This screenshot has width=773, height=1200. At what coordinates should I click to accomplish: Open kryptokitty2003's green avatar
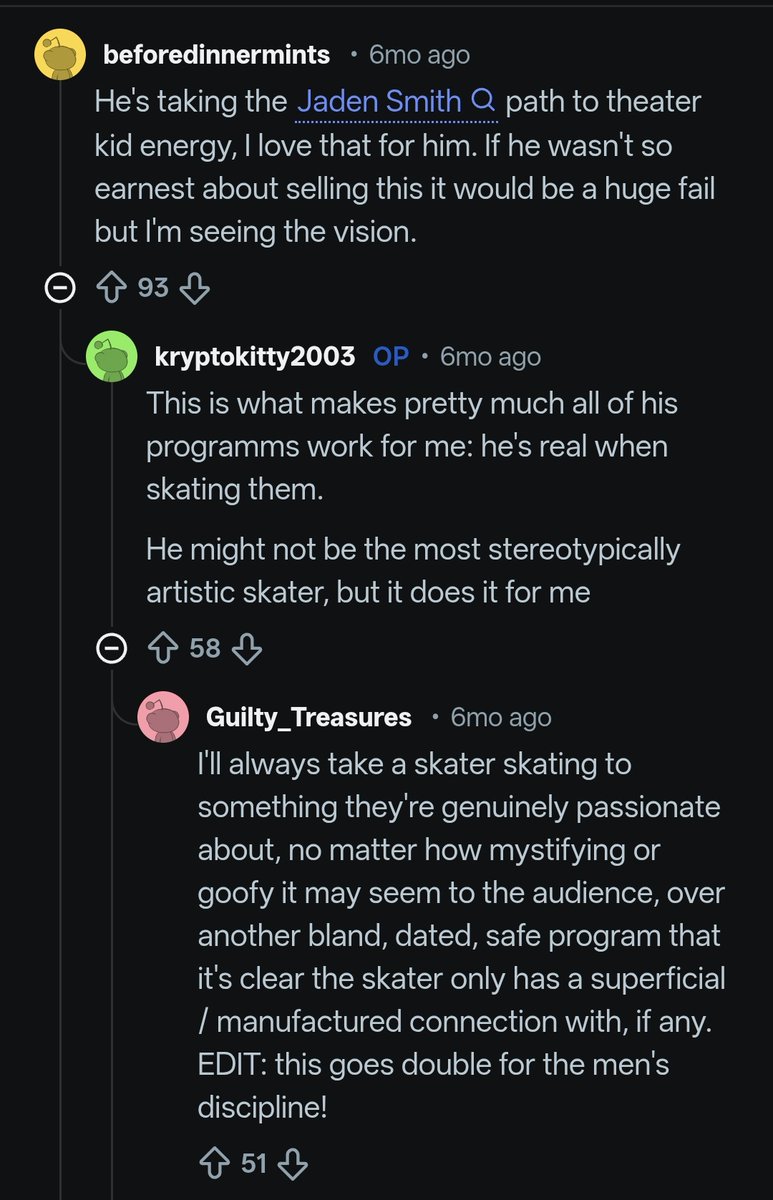click(x=111, y=356)
